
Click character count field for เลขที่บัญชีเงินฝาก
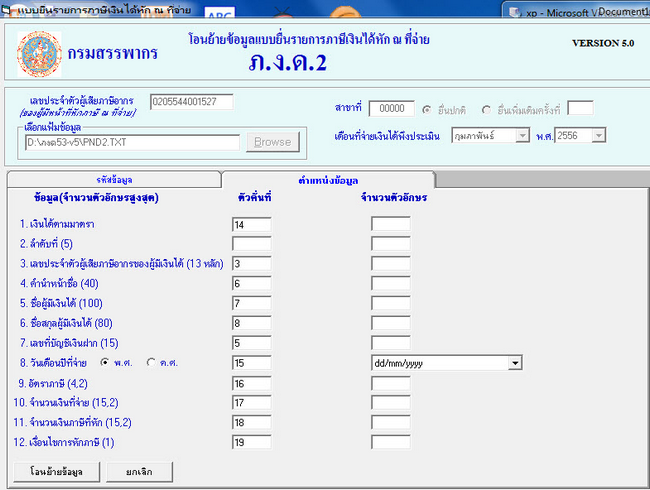(391, 343)
